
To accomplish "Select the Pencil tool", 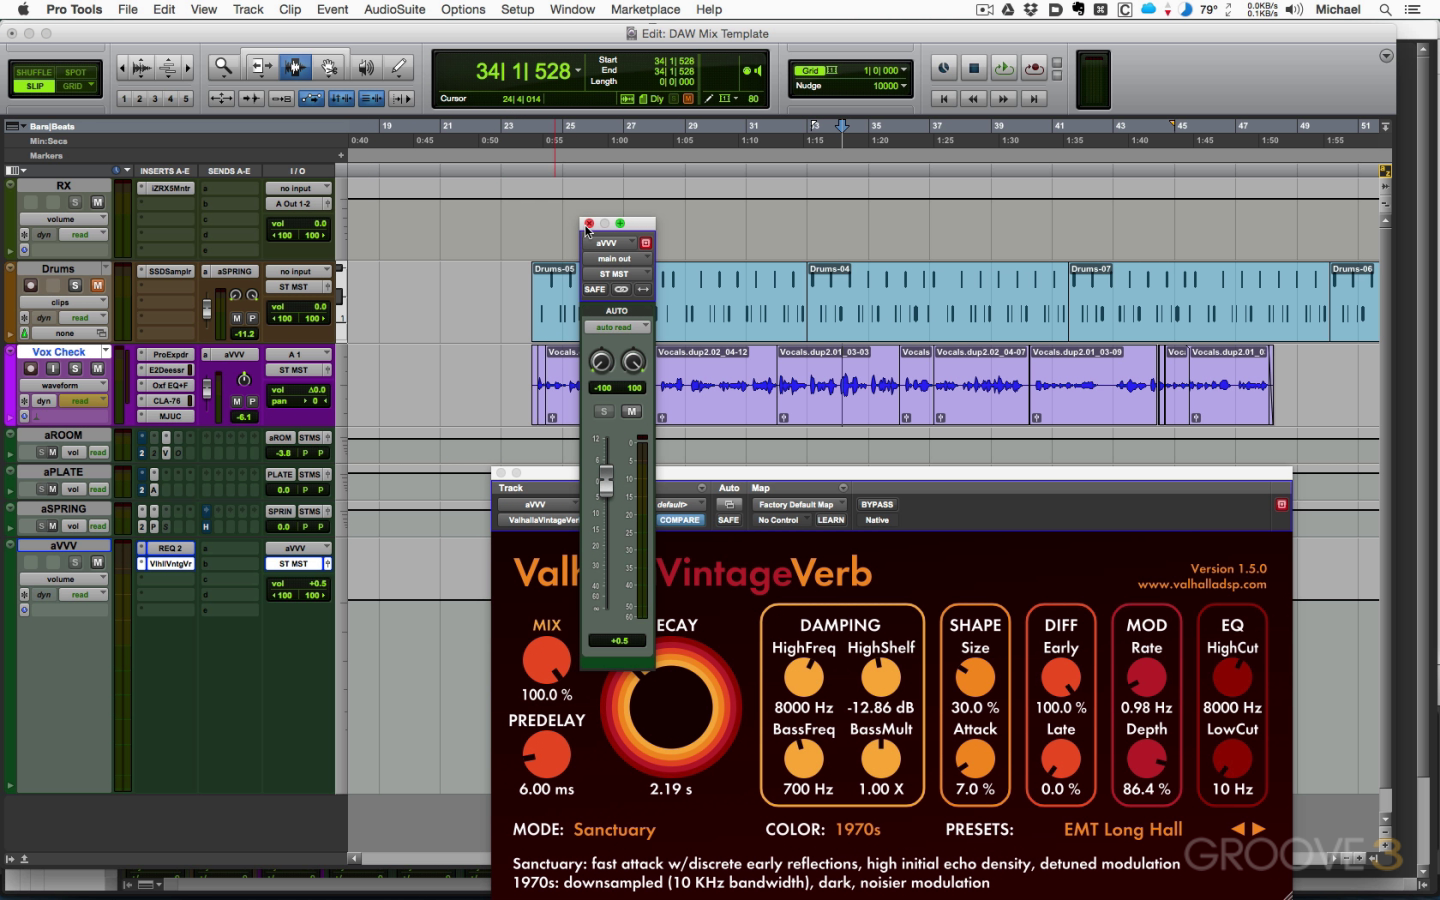I will [x=399, y=67].
